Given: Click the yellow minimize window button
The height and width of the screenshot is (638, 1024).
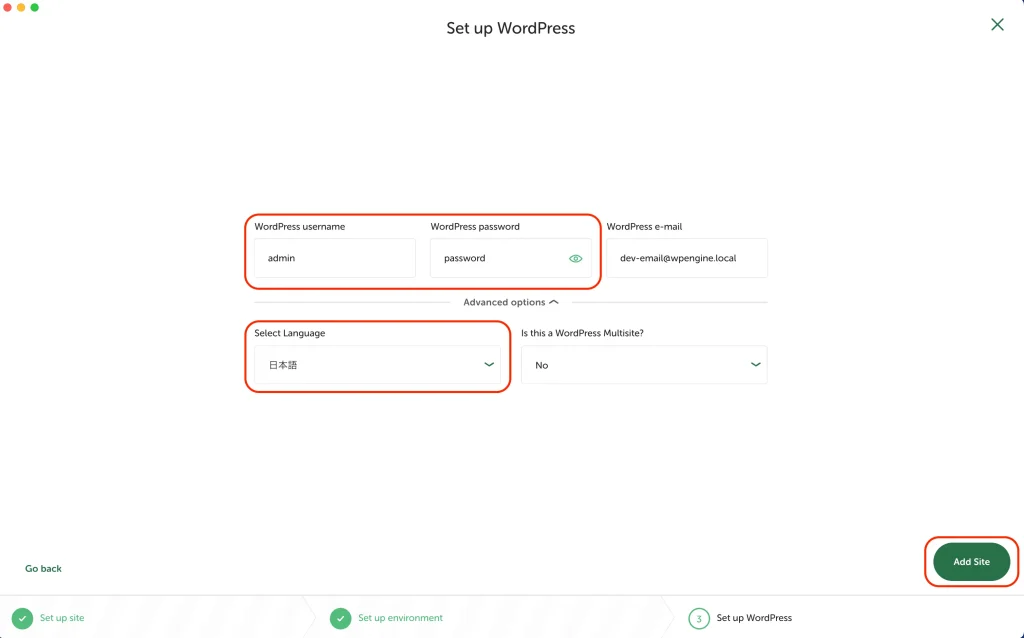Looking at the screenshot, I should 21,7.
